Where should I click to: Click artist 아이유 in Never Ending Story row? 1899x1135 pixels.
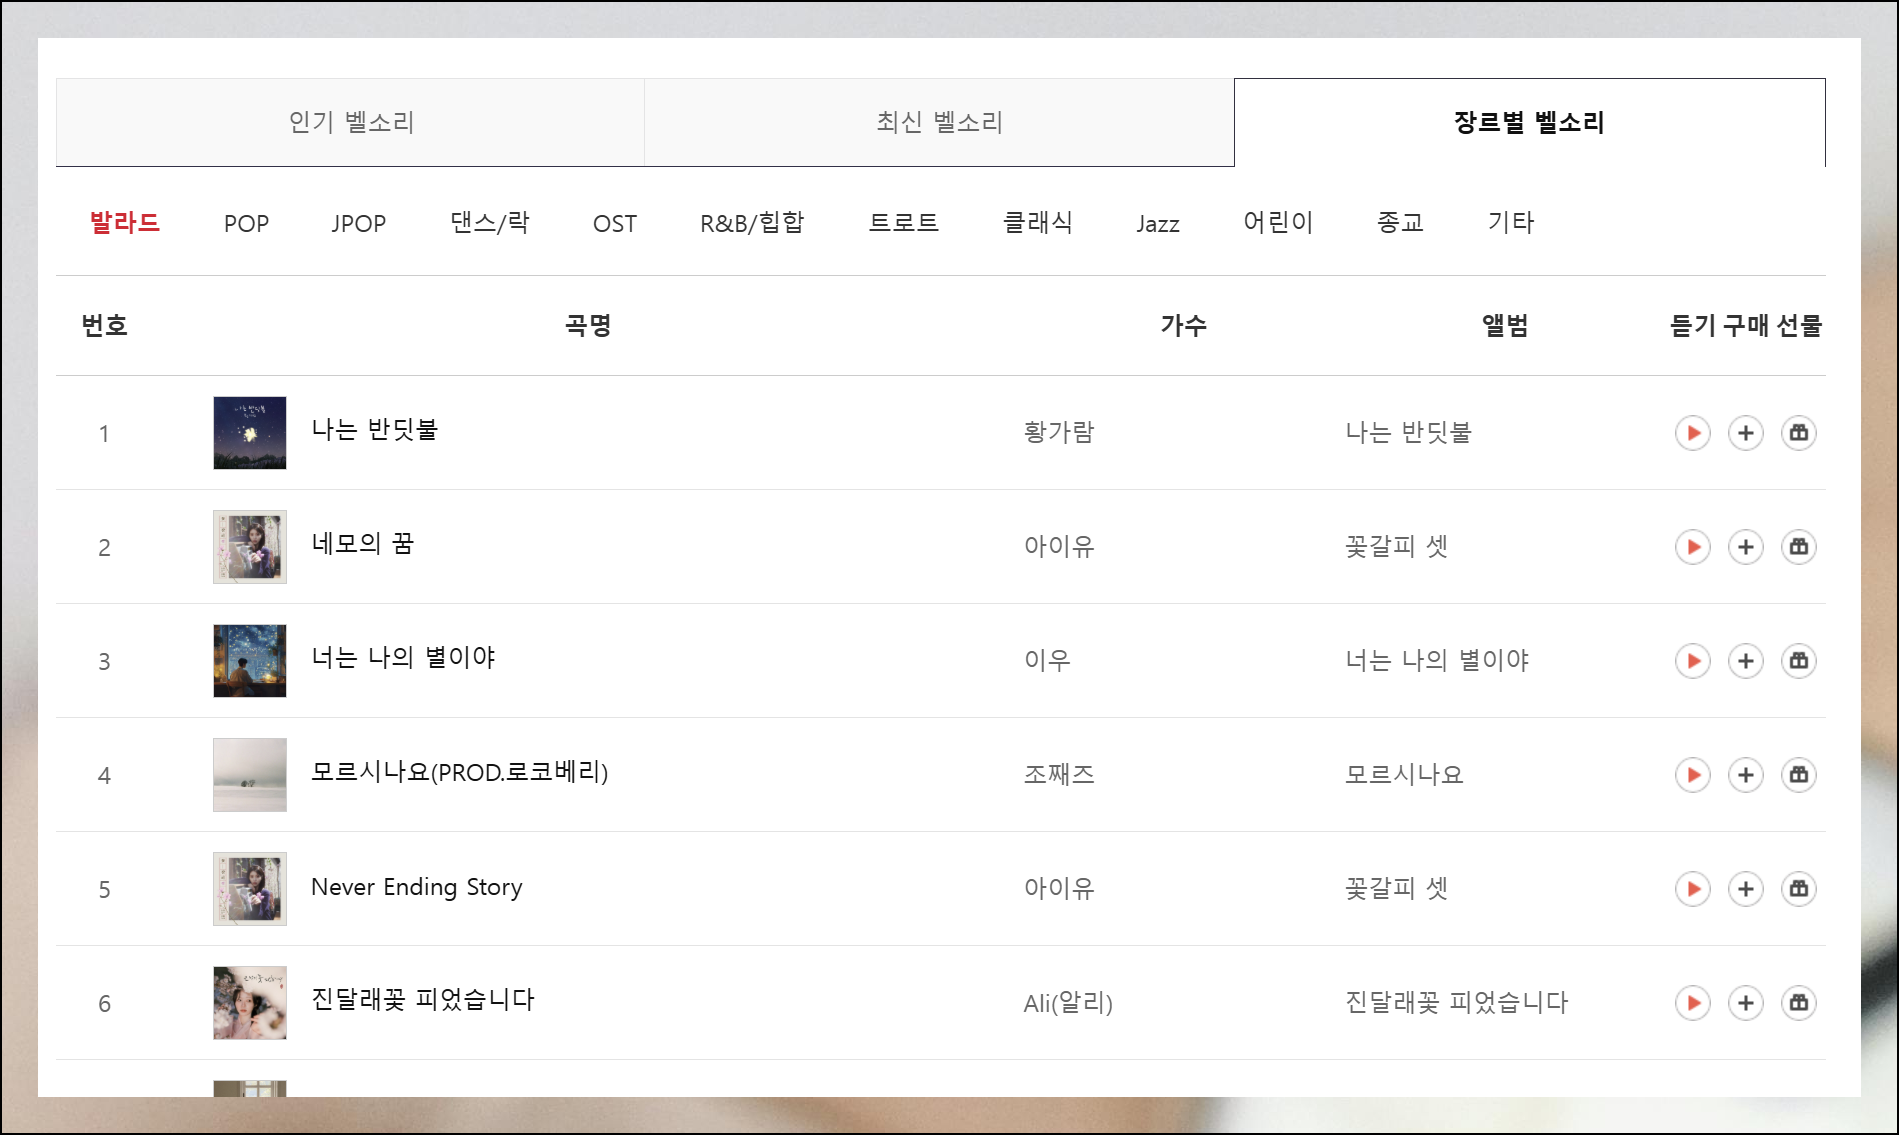point(1059,888)
